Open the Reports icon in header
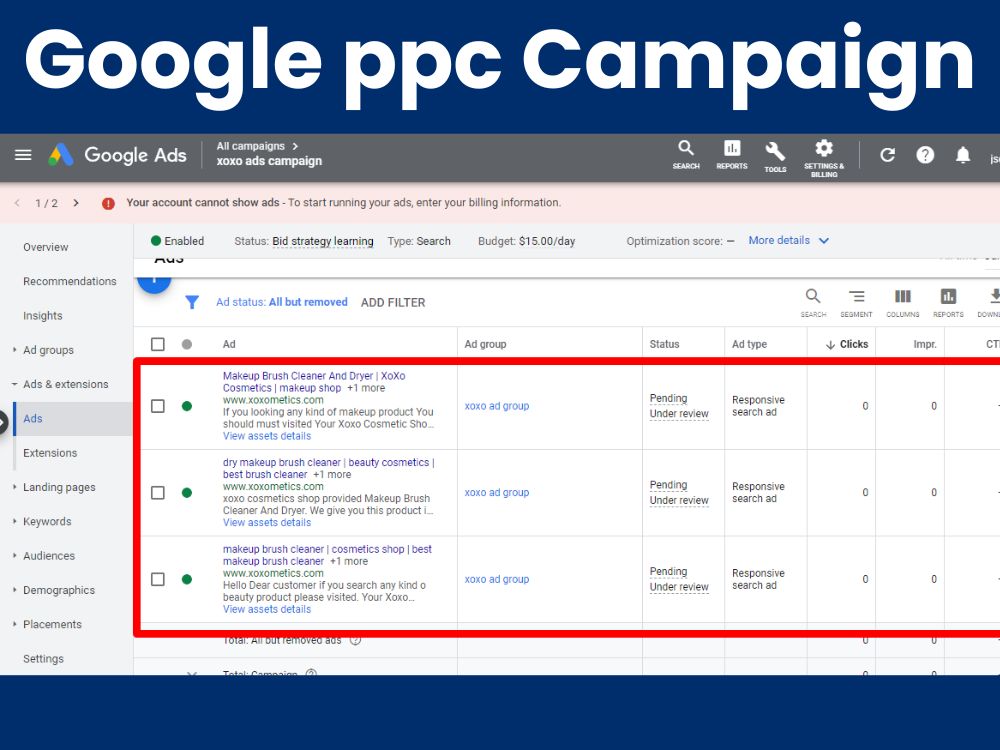 click(732, 155)
